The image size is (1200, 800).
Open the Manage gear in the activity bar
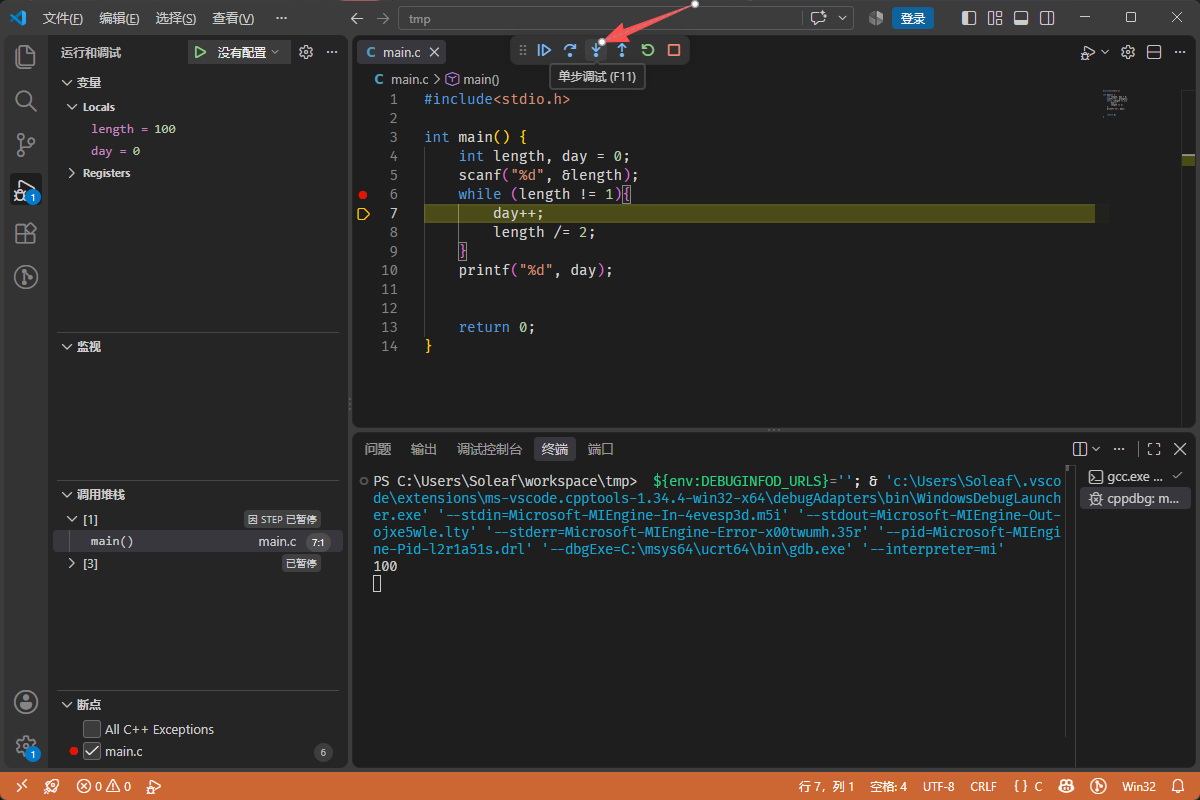click(26, 746)
